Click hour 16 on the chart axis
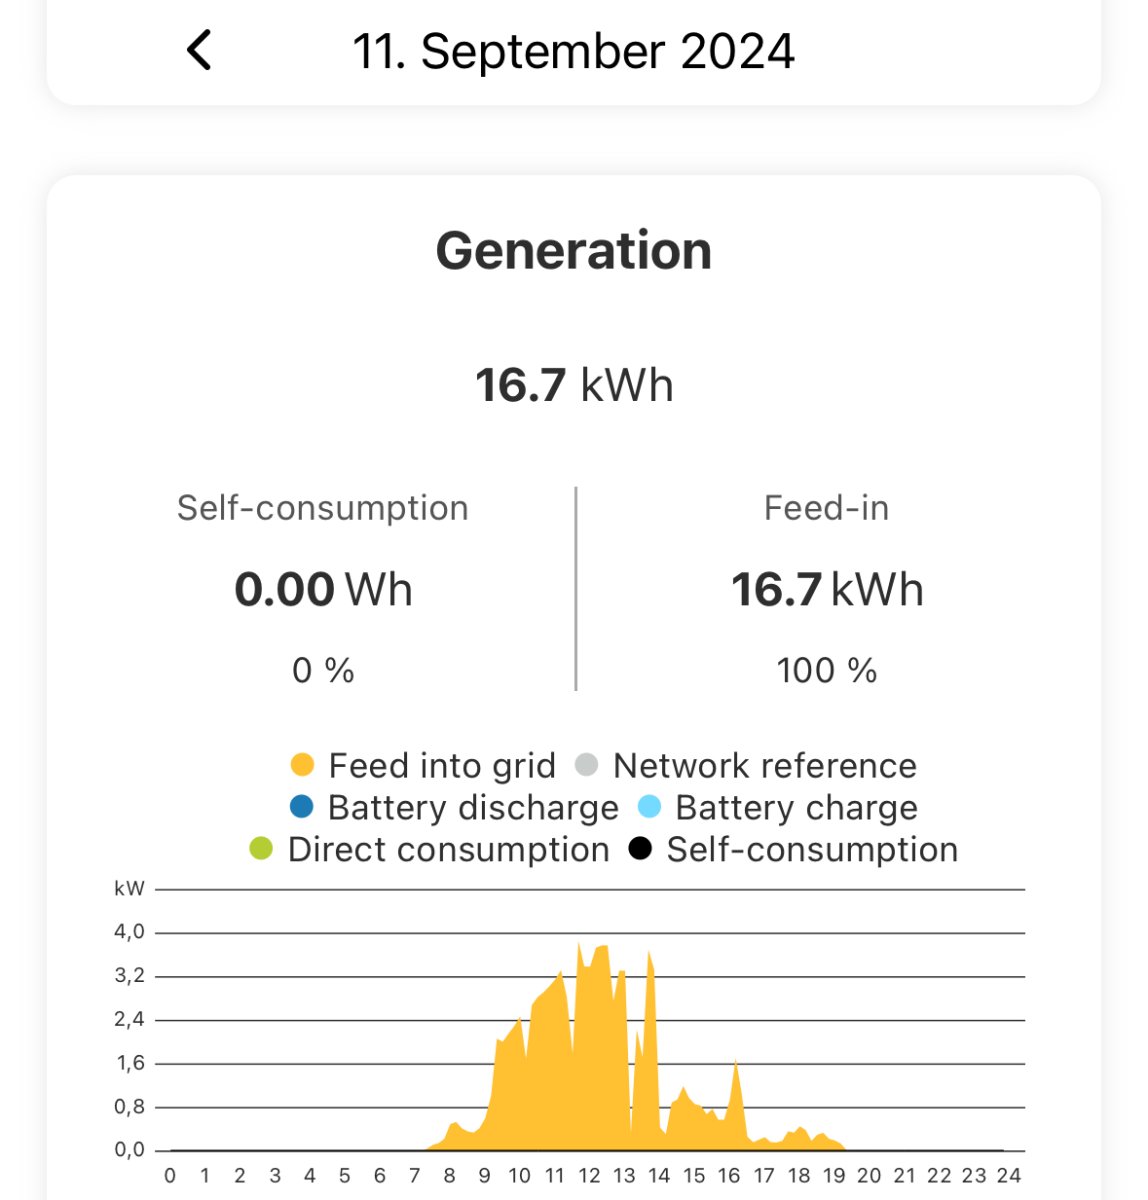 [x=729, y=1176]
